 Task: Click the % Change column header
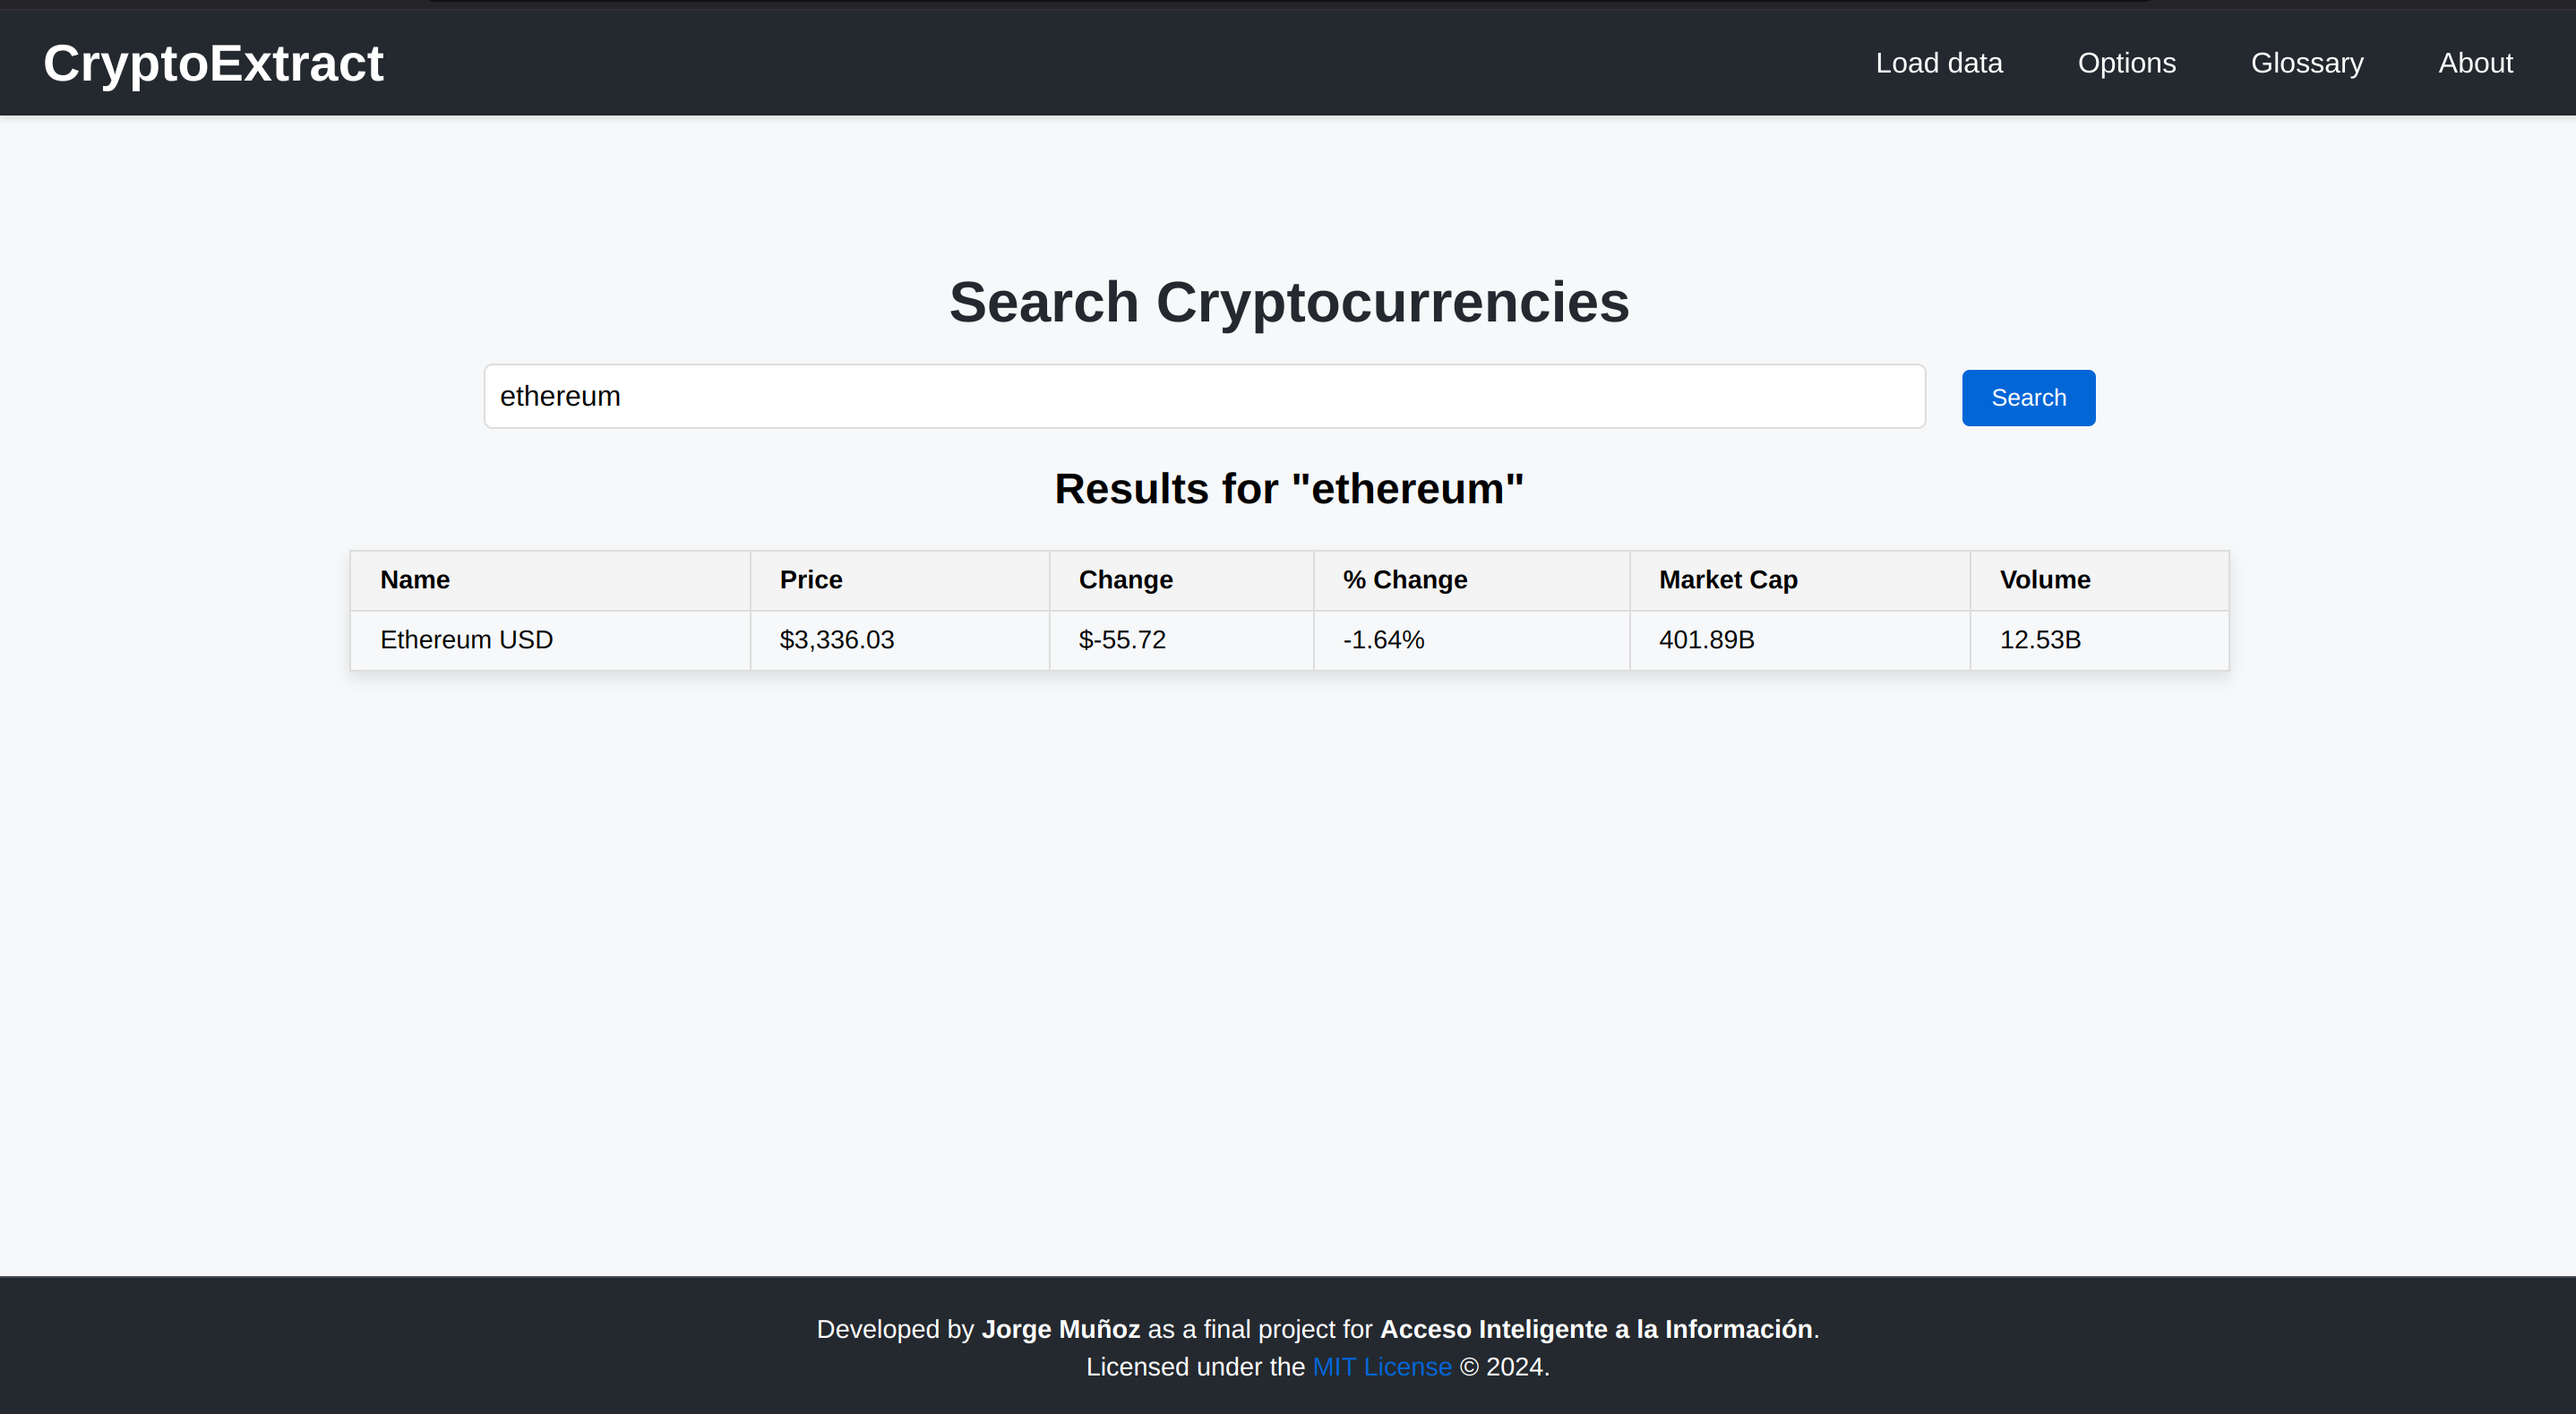(x=1404, y=580)
